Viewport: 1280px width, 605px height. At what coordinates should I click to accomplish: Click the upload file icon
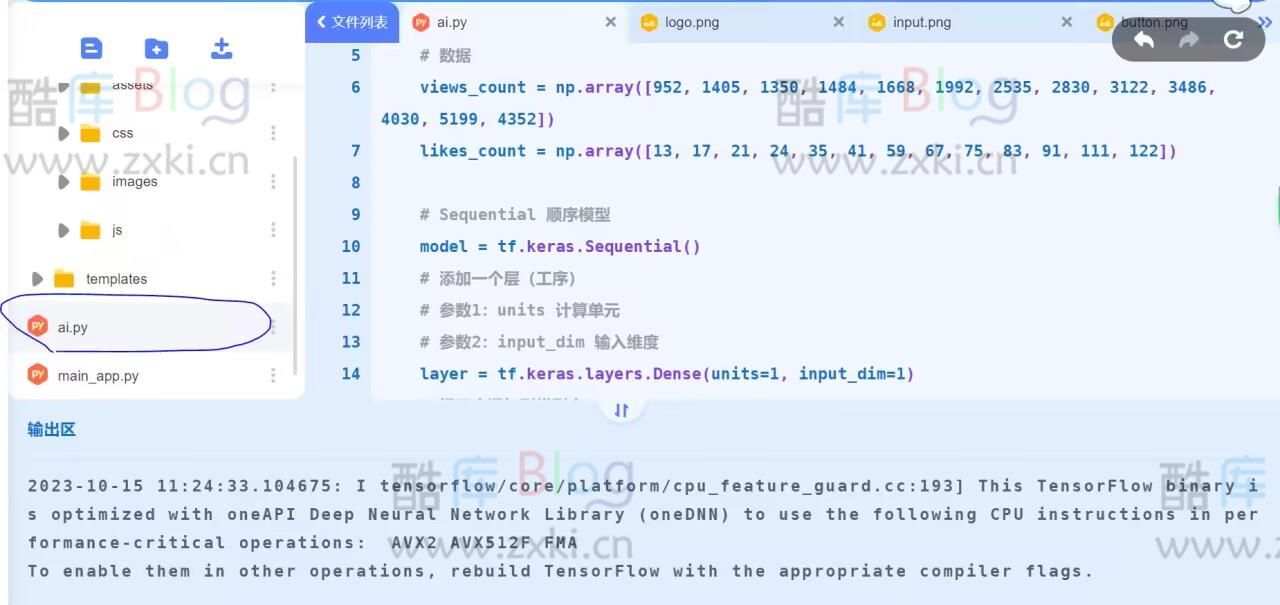[221, 48]
